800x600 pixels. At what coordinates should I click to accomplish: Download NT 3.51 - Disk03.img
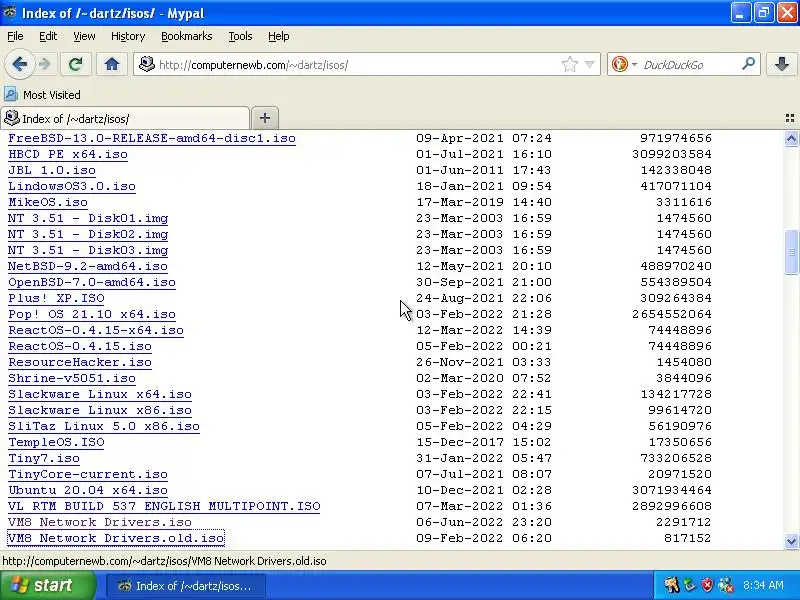tap(88, 250)
